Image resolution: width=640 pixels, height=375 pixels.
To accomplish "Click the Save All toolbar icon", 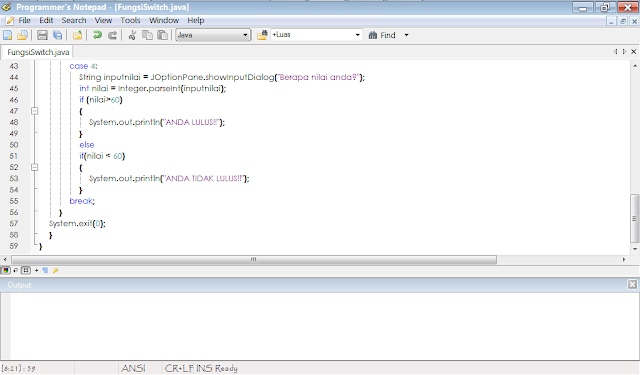I will point(58,36).
